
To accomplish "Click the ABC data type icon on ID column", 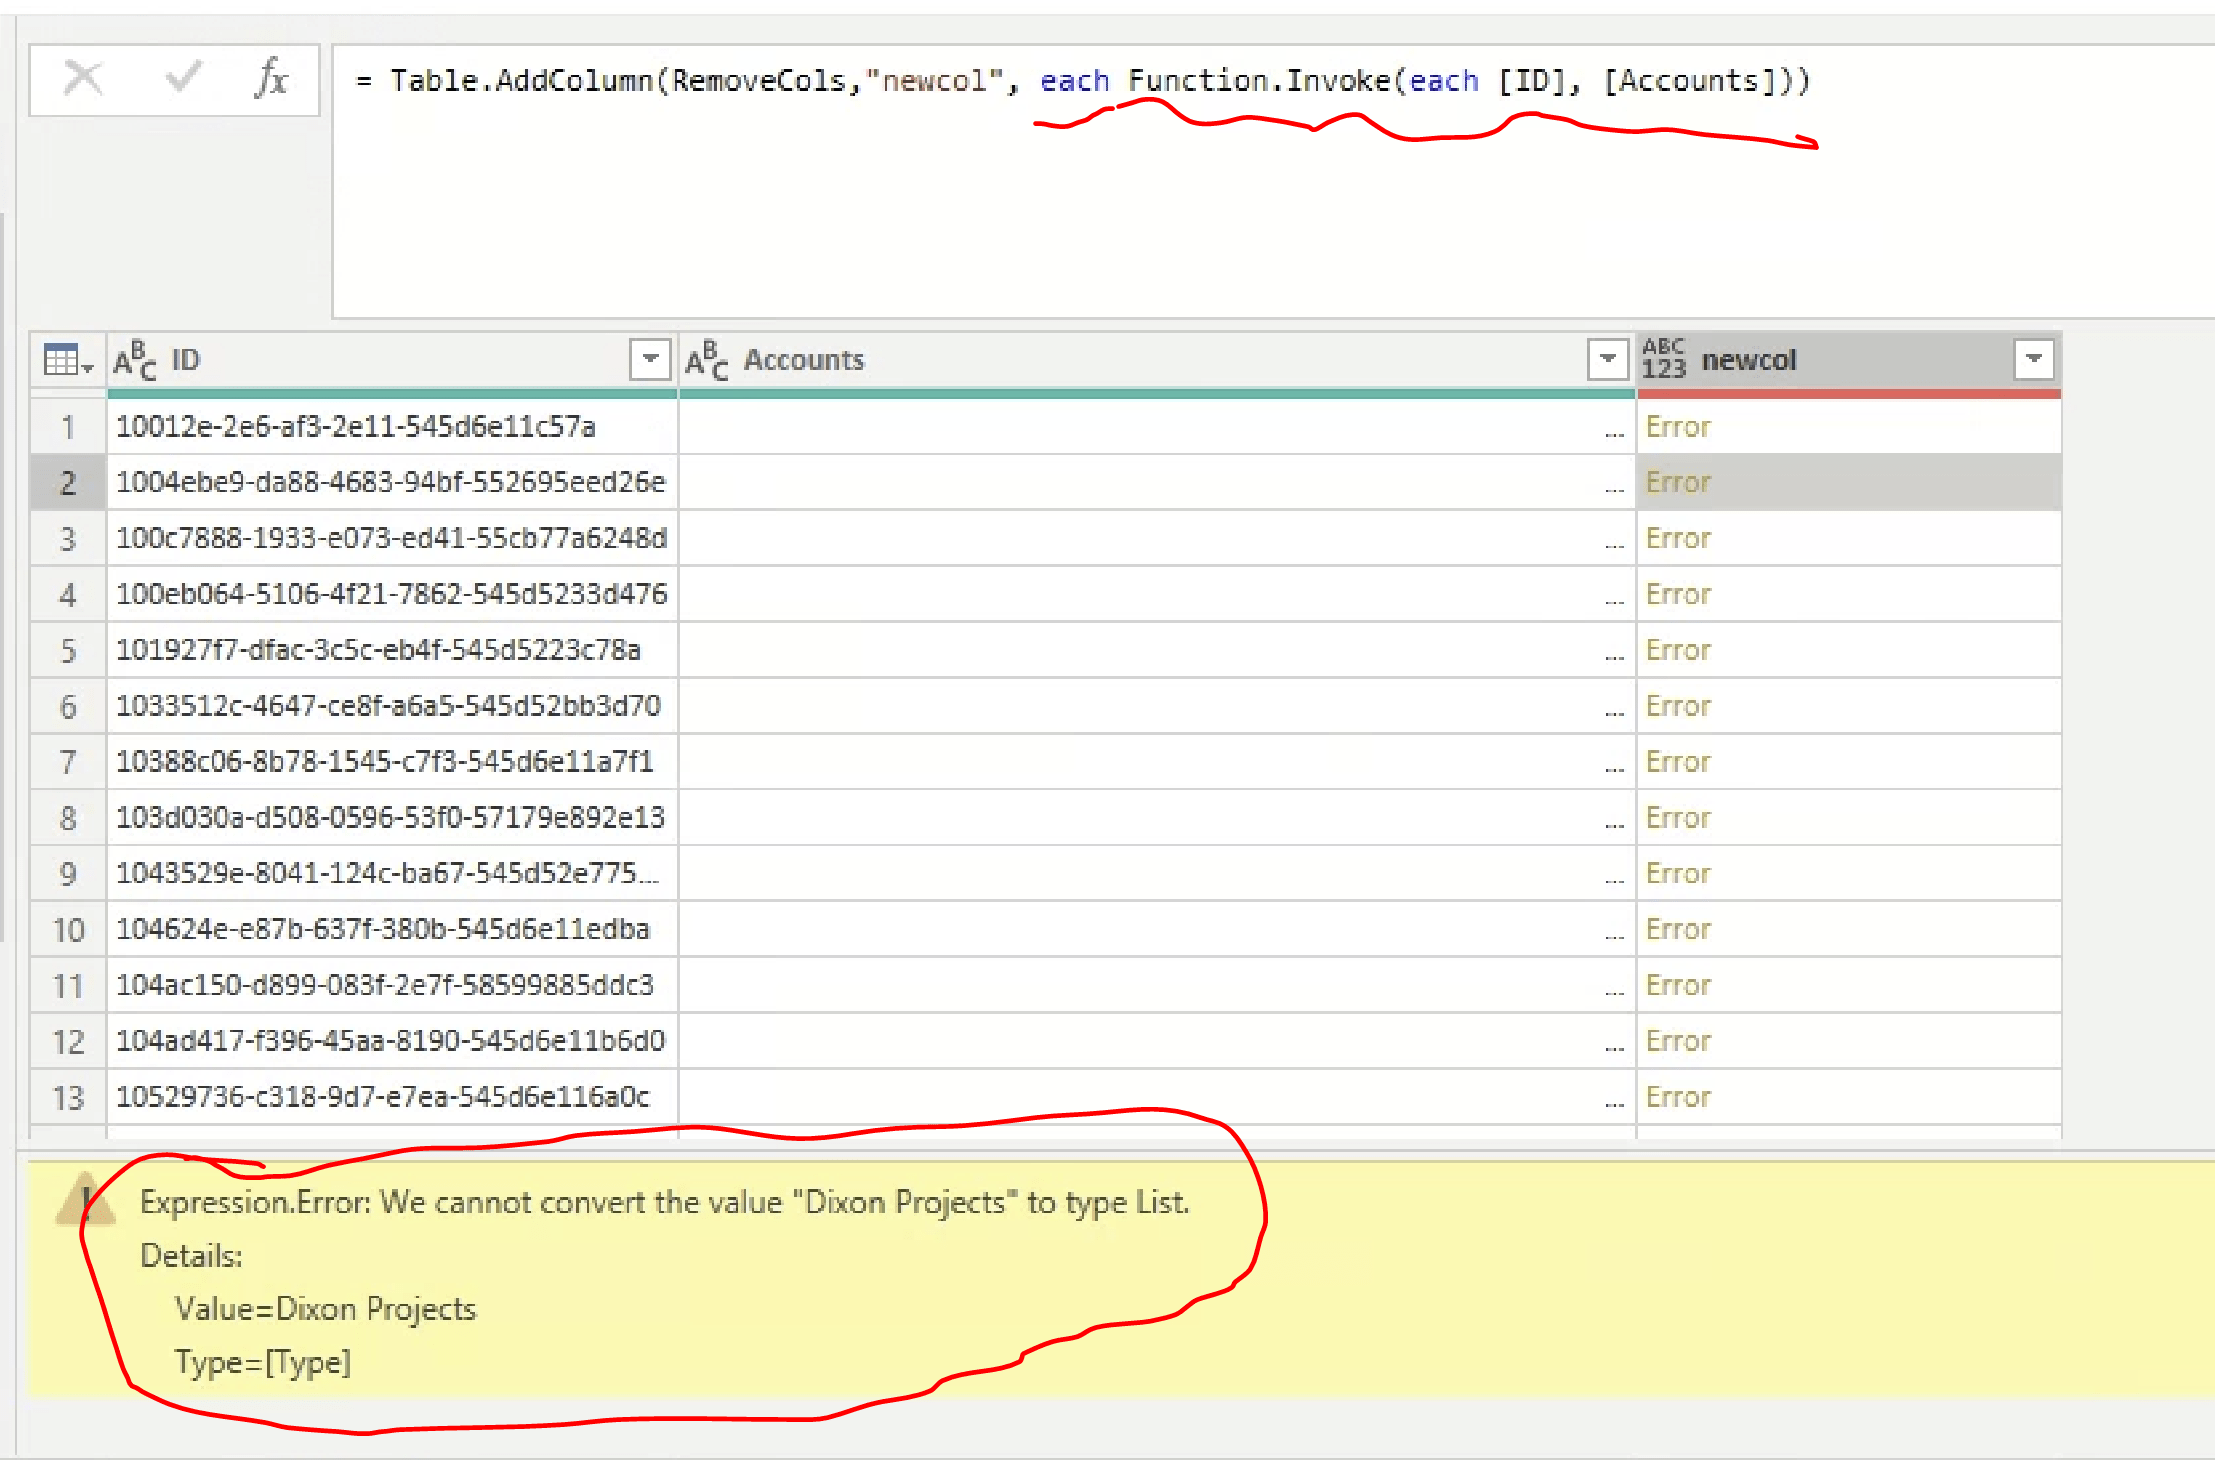I will pyautogui.click(x=135, y=360).
